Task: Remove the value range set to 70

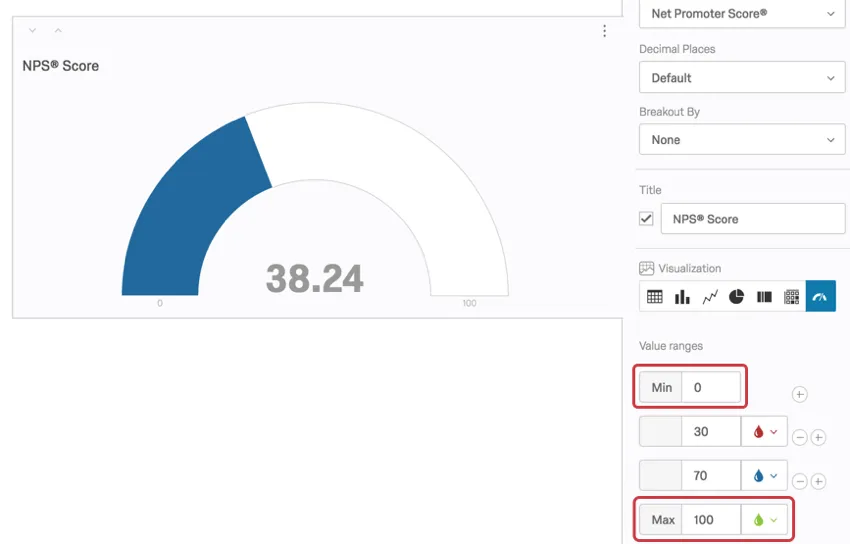Action: [x=800, y=481]
